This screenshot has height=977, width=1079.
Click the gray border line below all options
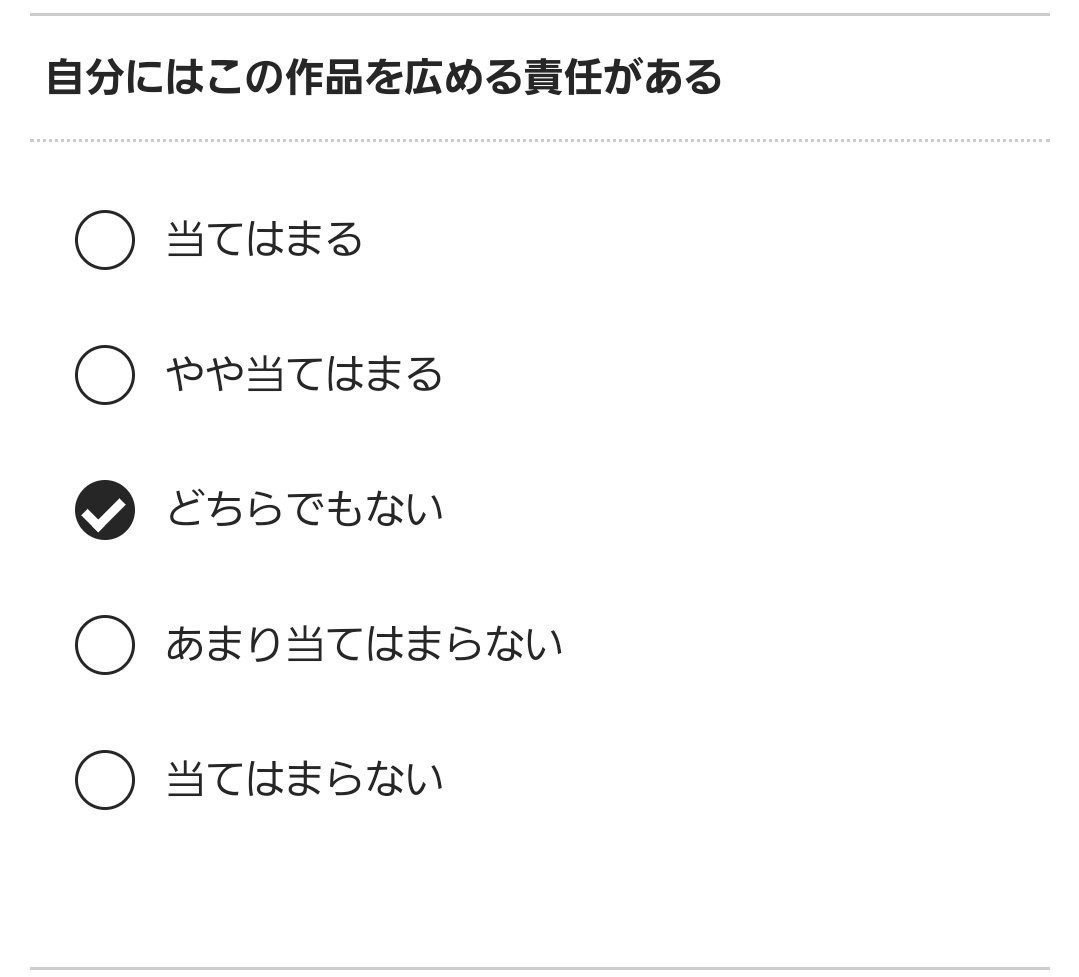pos(540,968)
